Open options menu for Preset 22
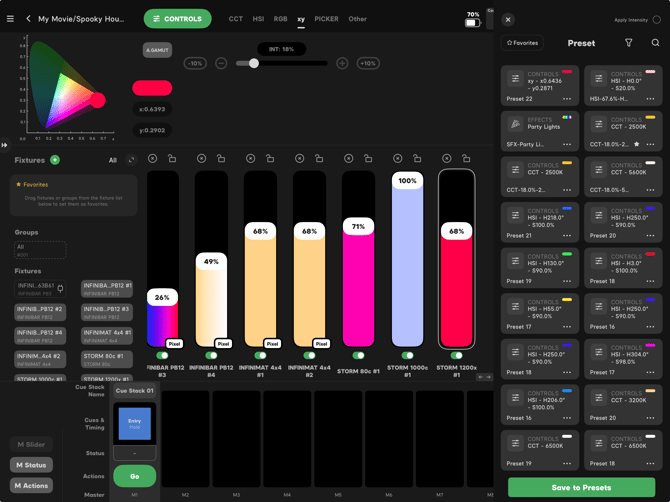This screenshot has height=502, width=670. point(567,99)
